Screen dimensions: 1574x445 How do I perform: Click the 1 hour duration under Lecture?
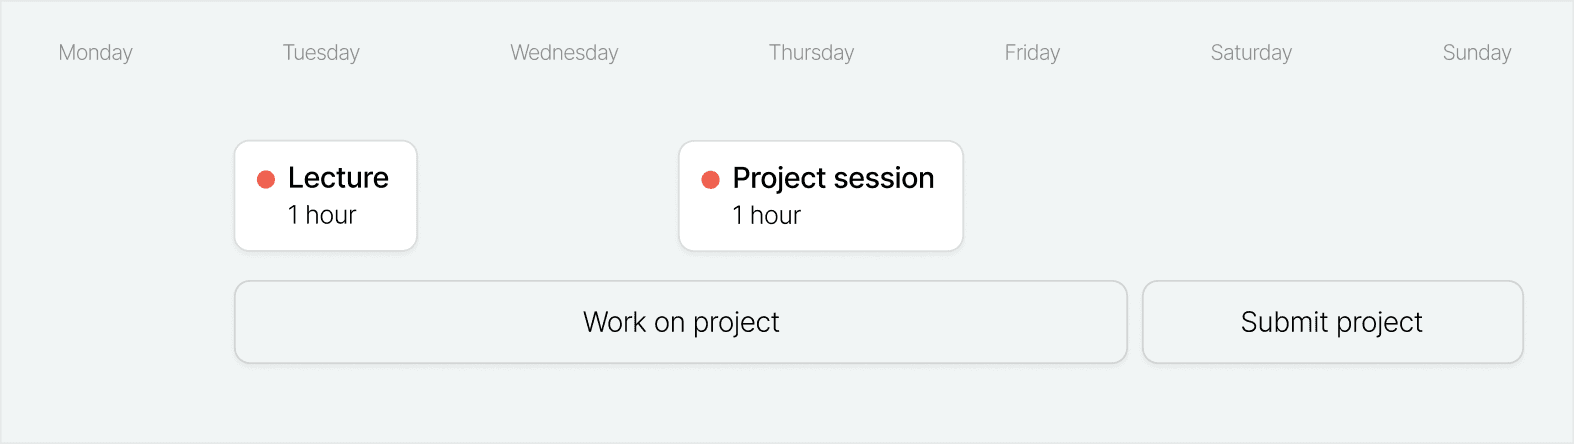pos(322,215)
